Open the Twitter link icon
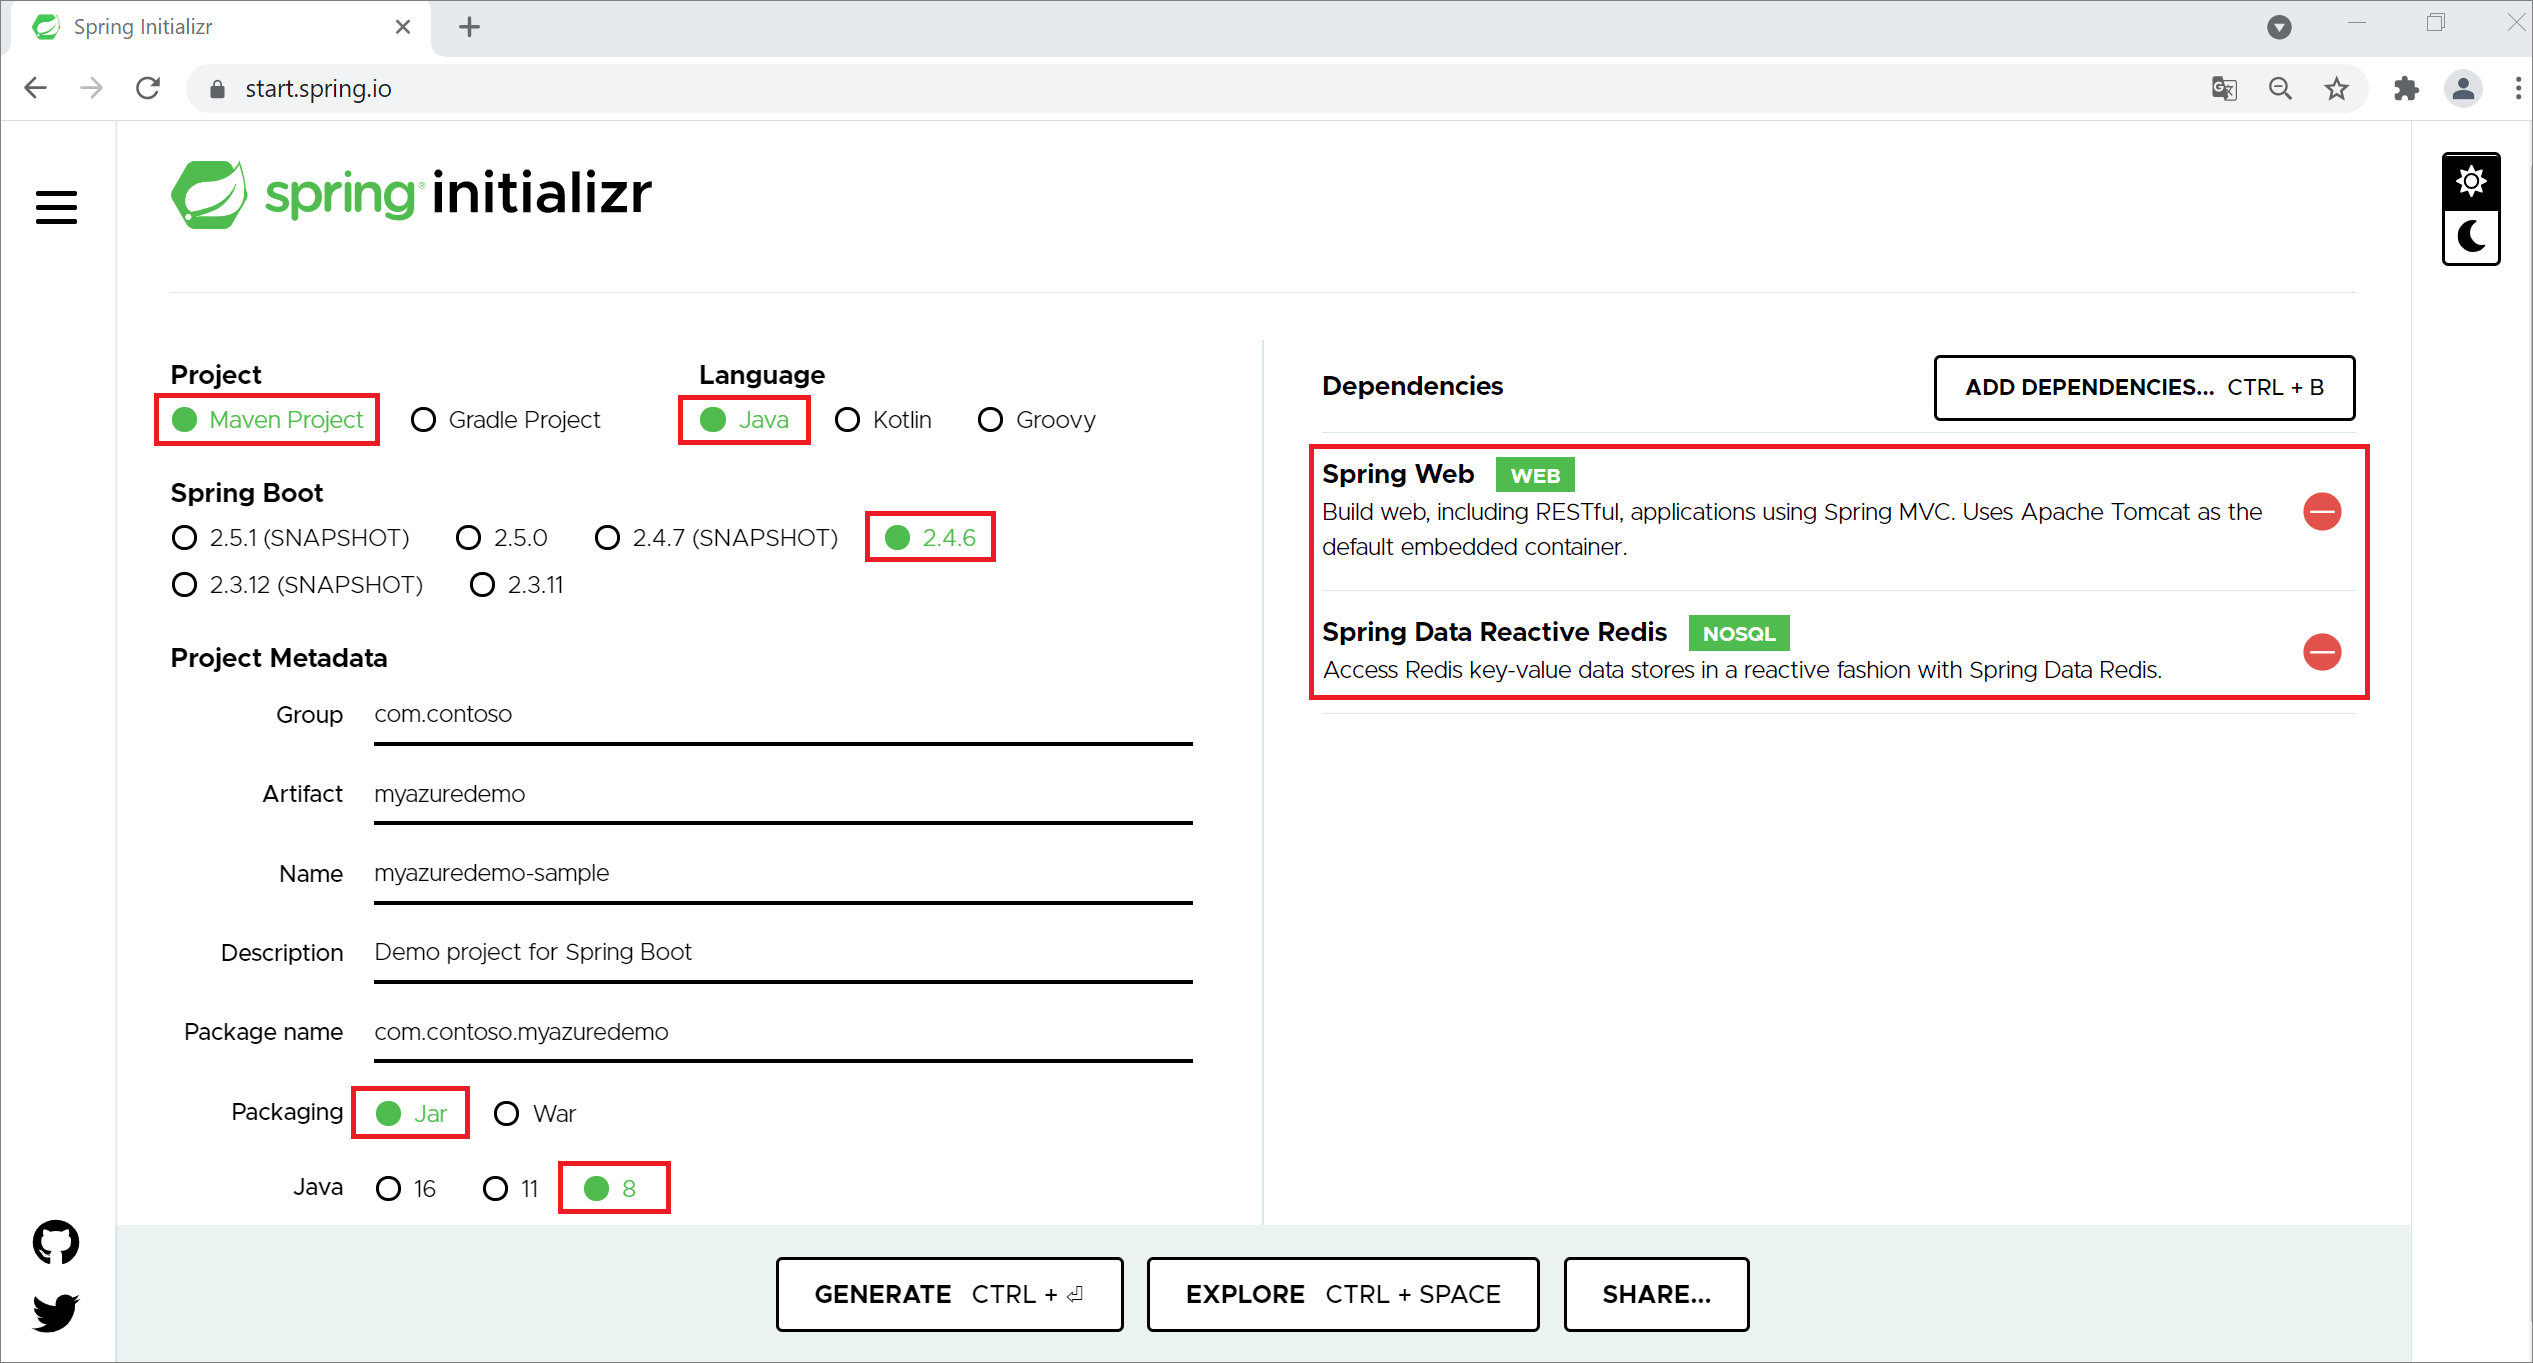Viewport: 2533px width, 1363px height. 56,1313
